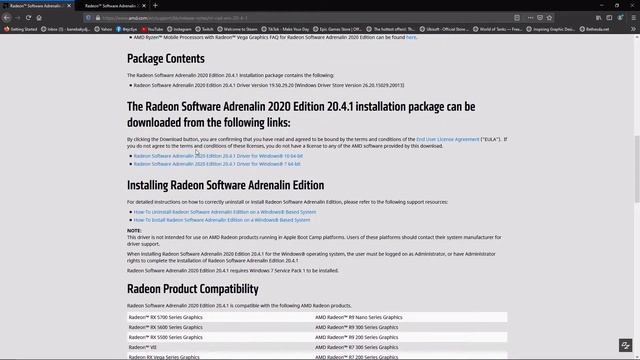Bookmark this page with the star

coord(549,18)
